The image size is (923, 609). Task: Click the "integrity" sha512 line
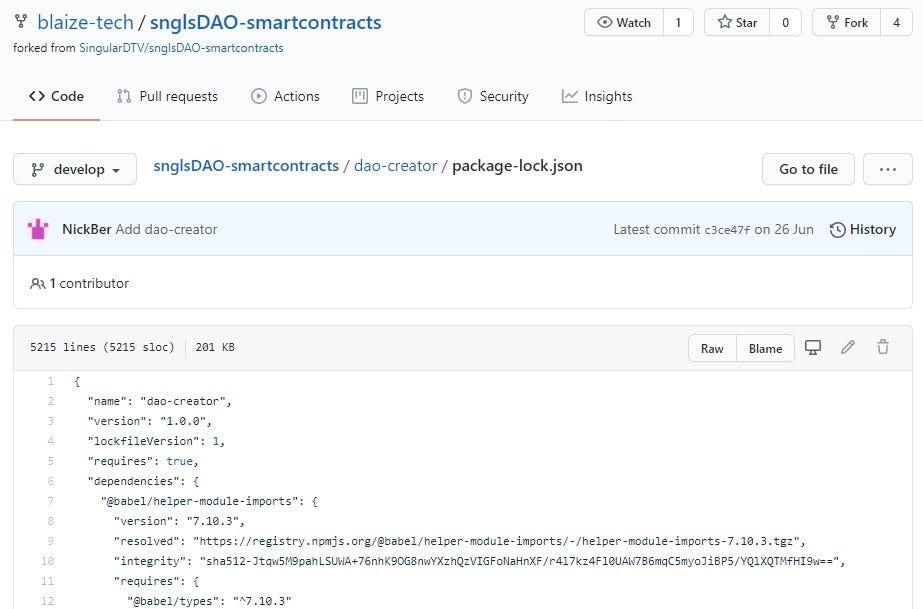(x=479, y=561)
